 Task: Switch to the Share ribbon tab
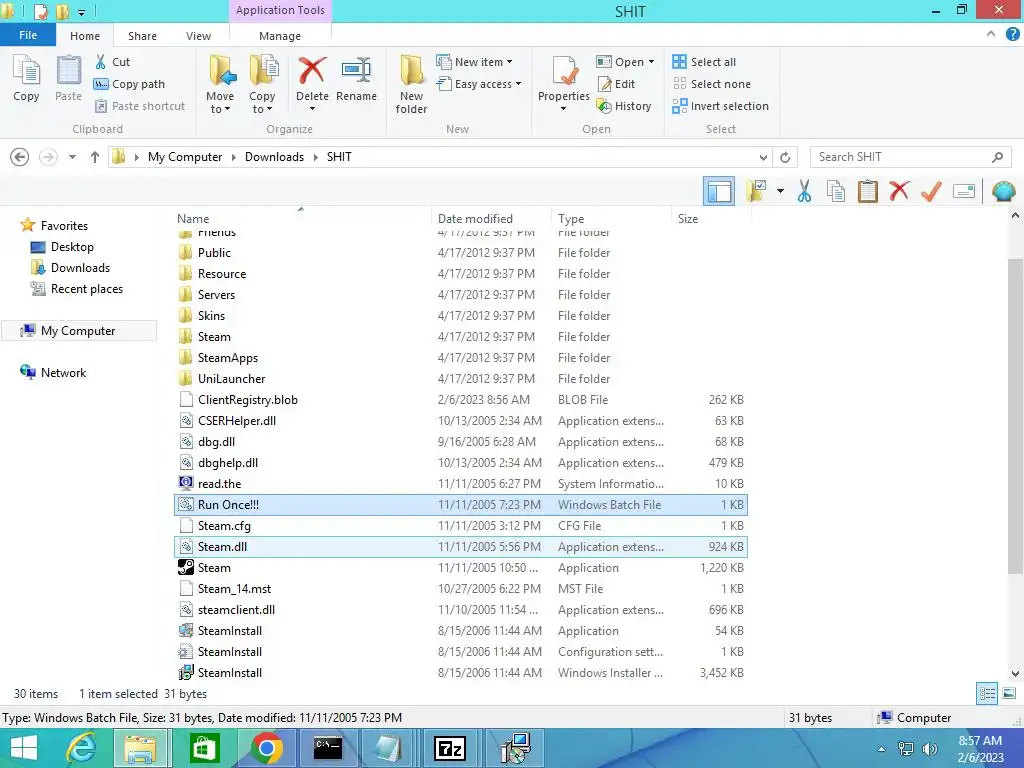coord(142,36)
